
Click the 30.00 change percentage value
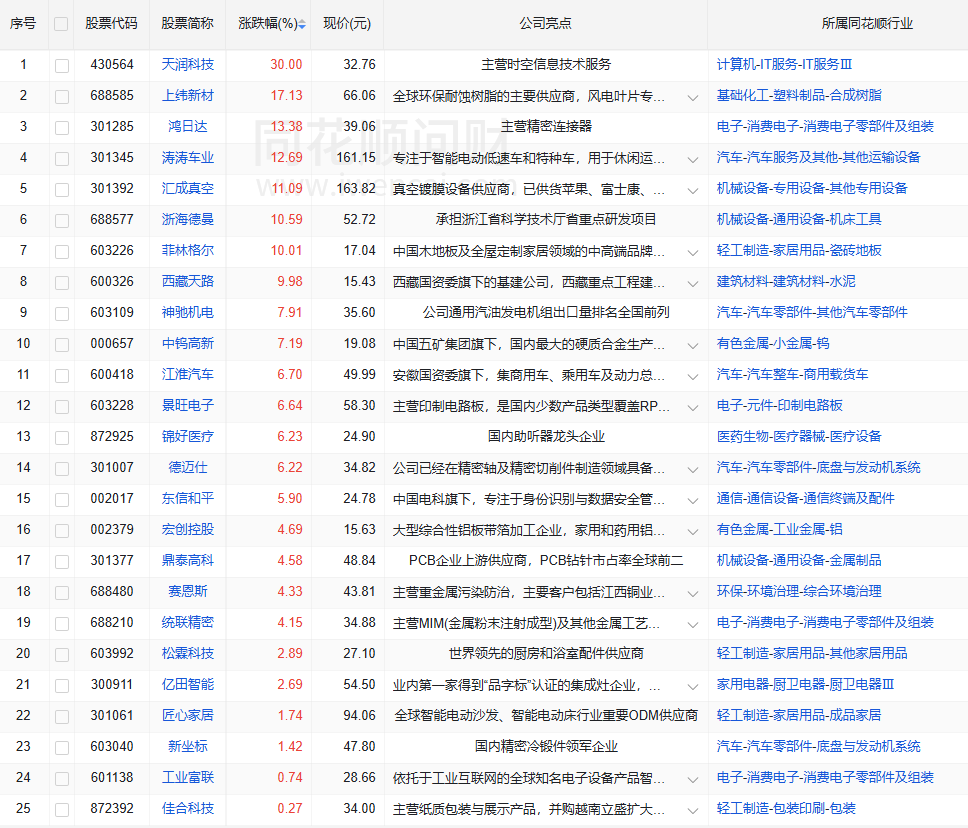(286, 64)
